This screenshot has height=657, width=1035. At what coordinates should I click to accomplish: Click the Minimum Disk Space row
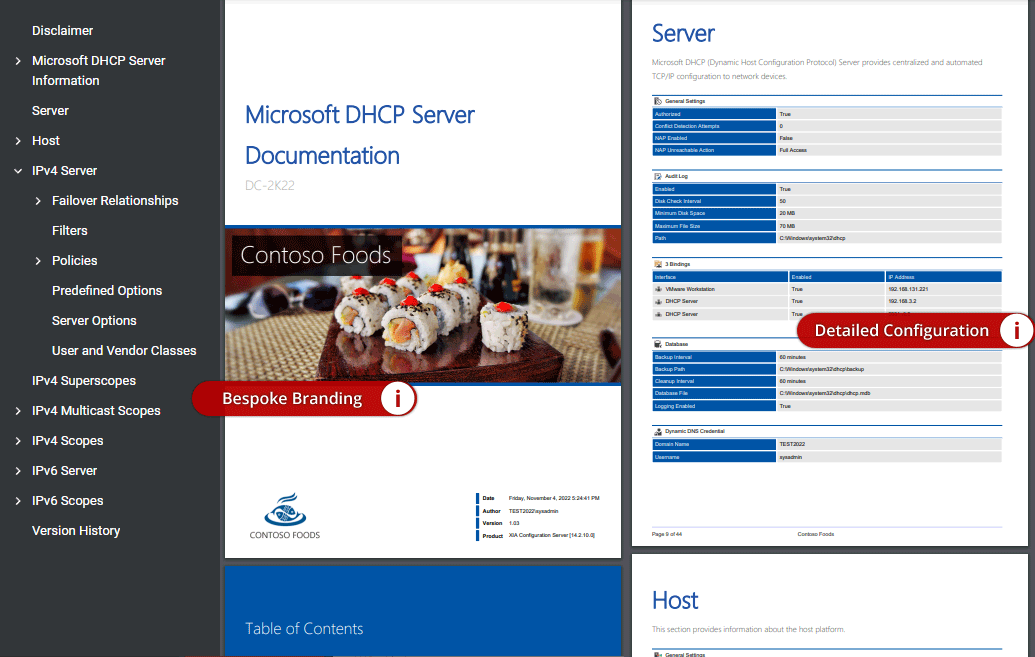pyautogui.click(x=827, y=213)
